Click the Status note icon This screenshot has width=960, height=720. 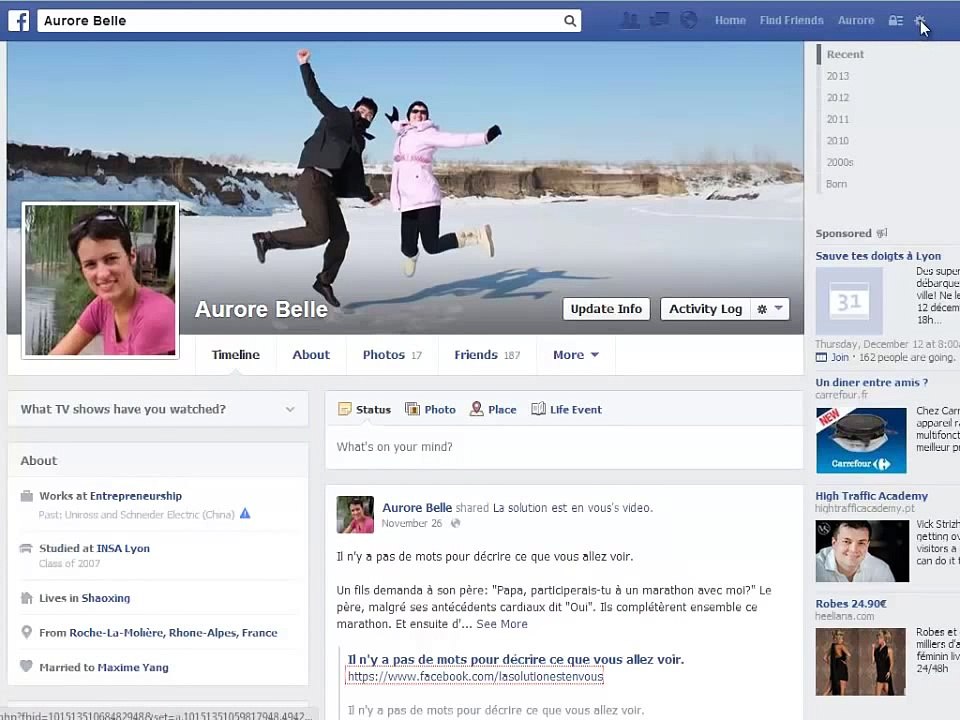pyautogui.click(x=345, y=409)
